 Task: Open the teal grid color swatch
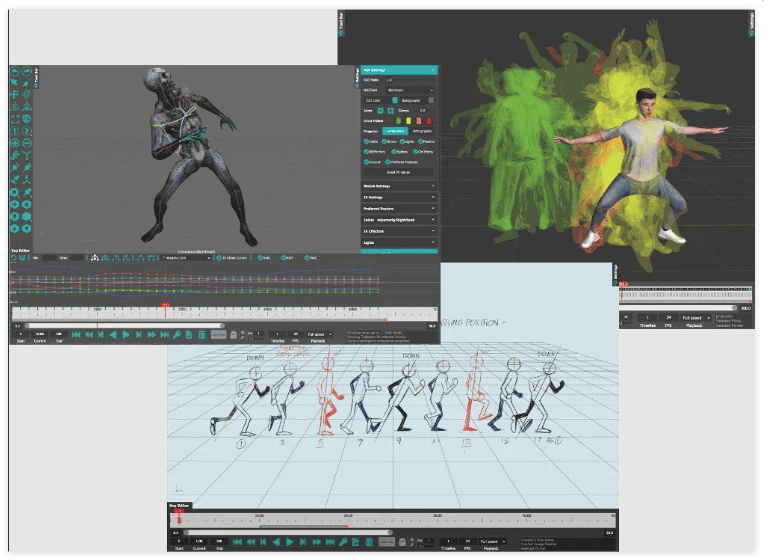[x=395, y=100]
